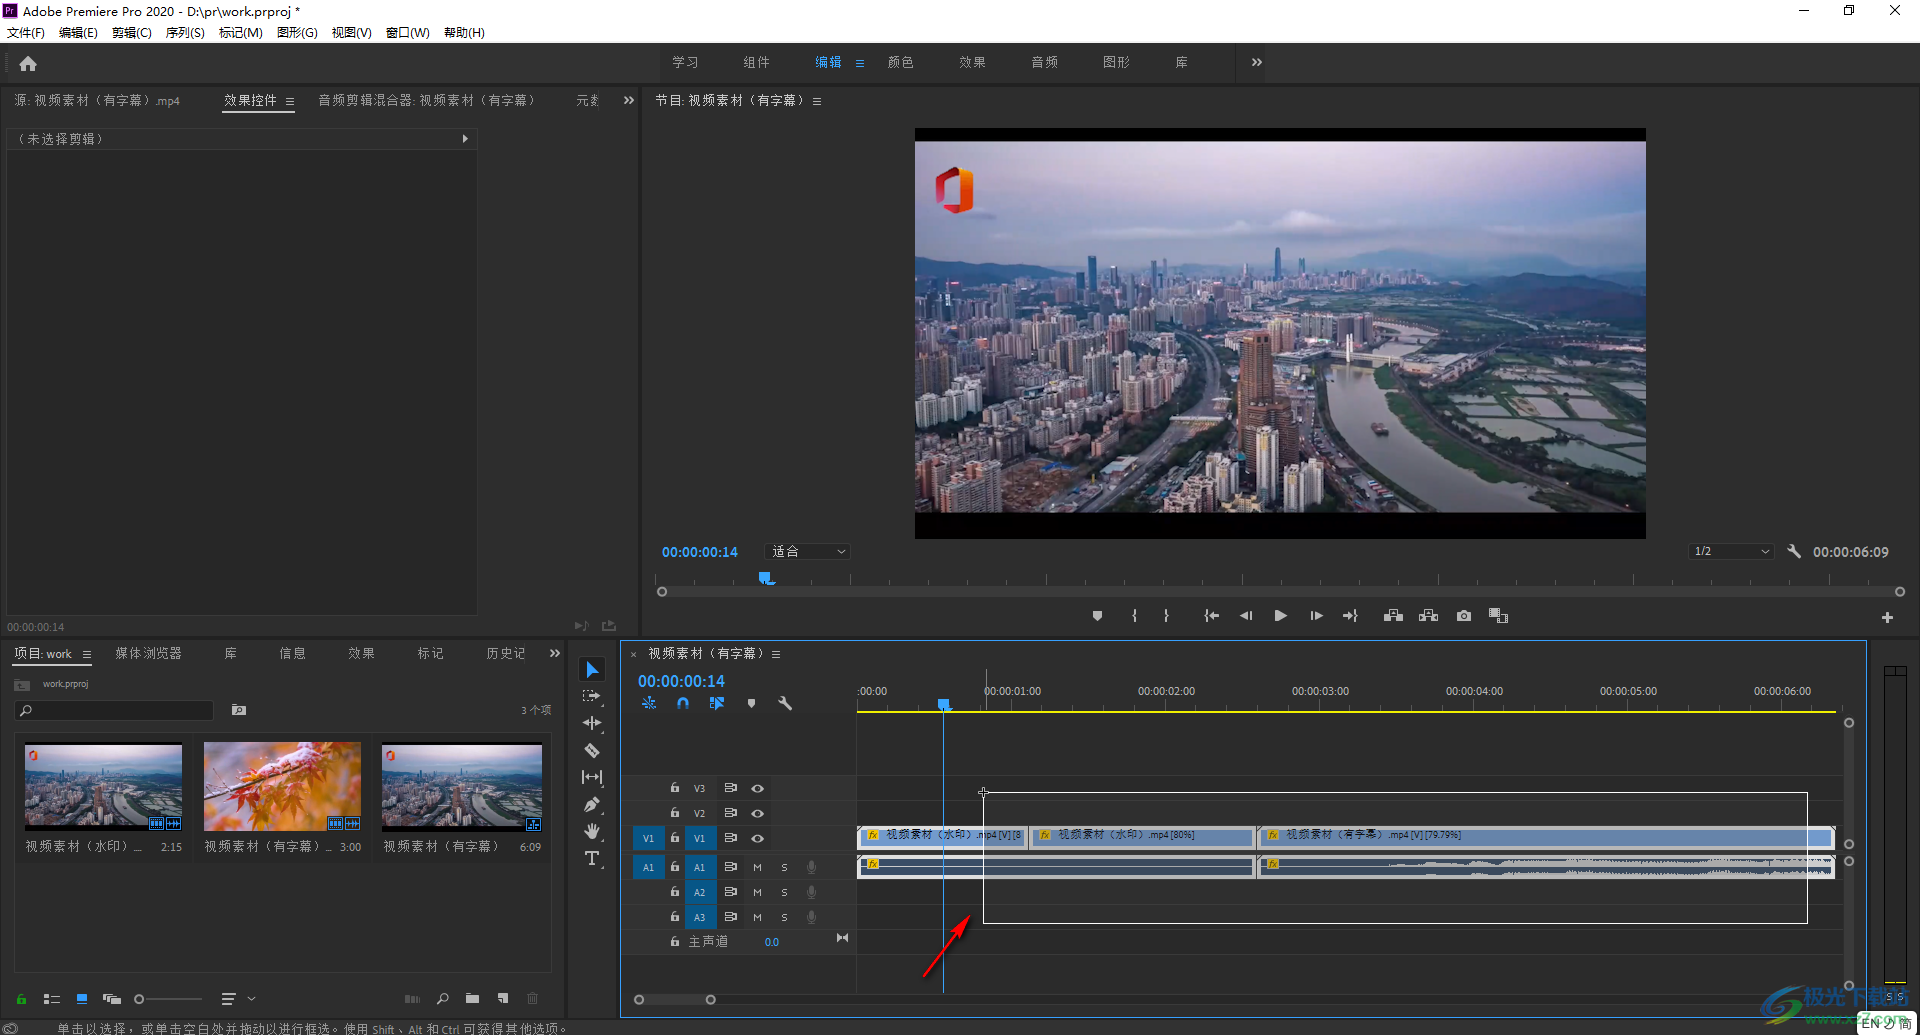
Task: Open 效果控件 panel menu
Action: coord(290,101)
